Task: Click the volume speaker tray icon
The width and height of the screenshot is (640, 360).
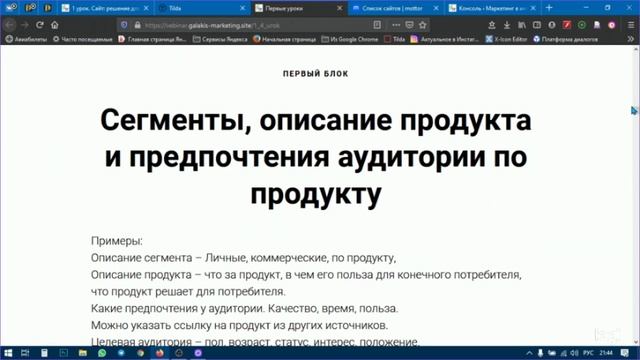Action: pos(575,353)
